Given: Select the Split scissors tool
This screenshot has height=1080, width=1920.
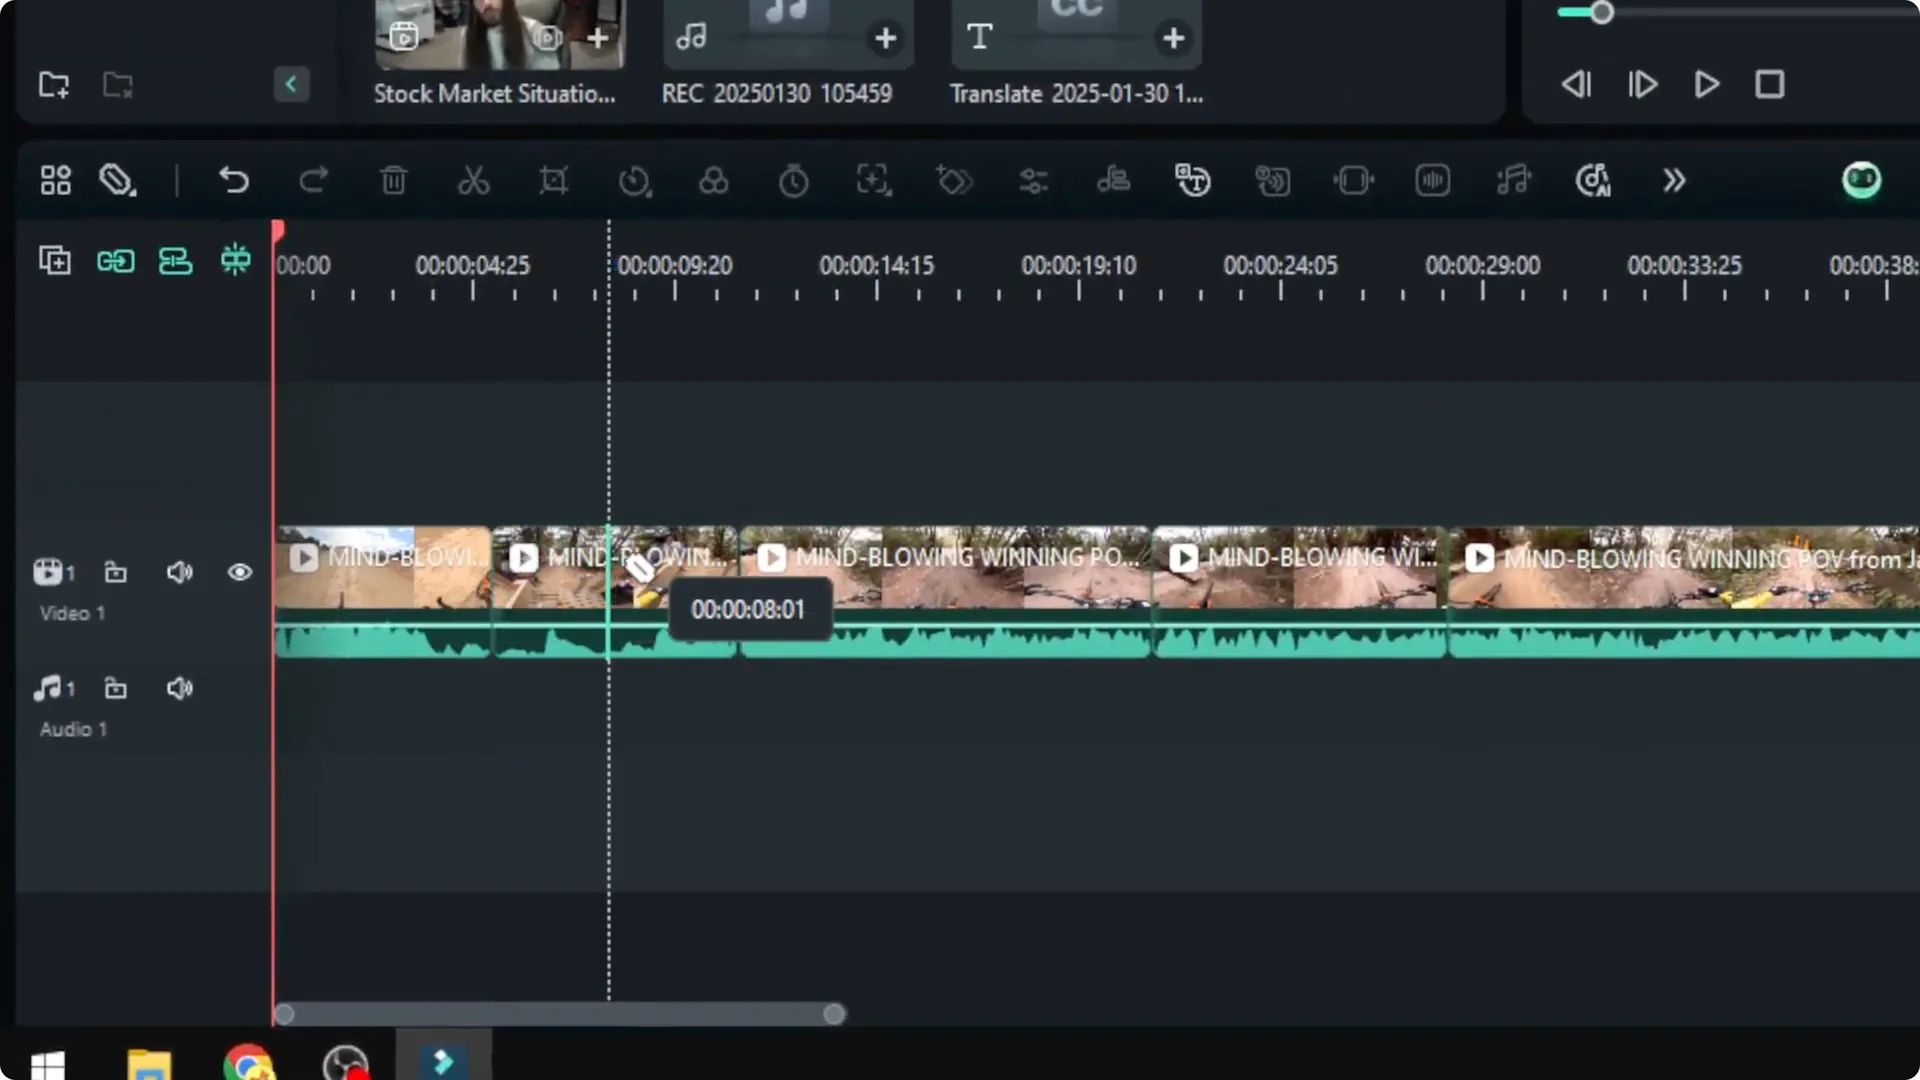Looking at the screenshot, I should 474,181.
